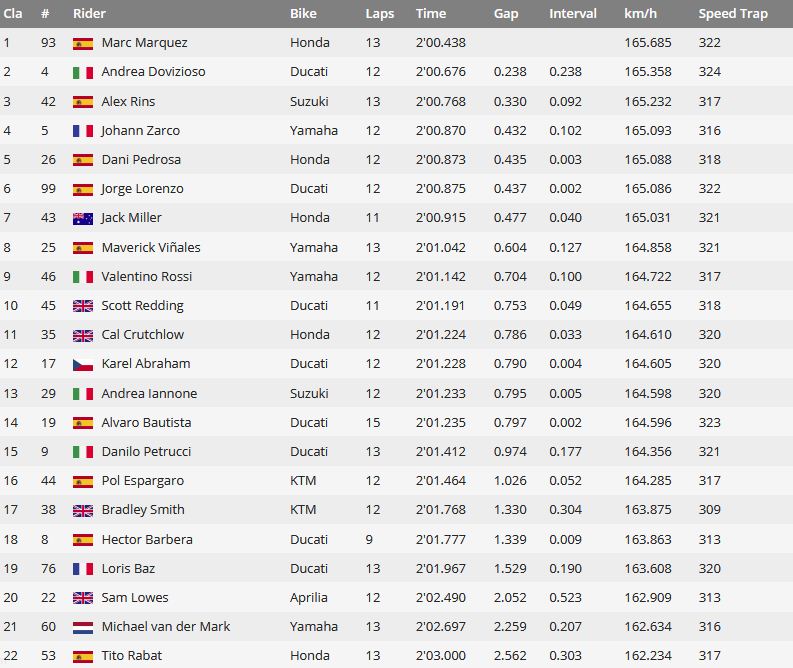The height and width of the screenshot is (668, 793).
Task: Select Maverick Viñales rider name
Action: (x=151, y=247)
